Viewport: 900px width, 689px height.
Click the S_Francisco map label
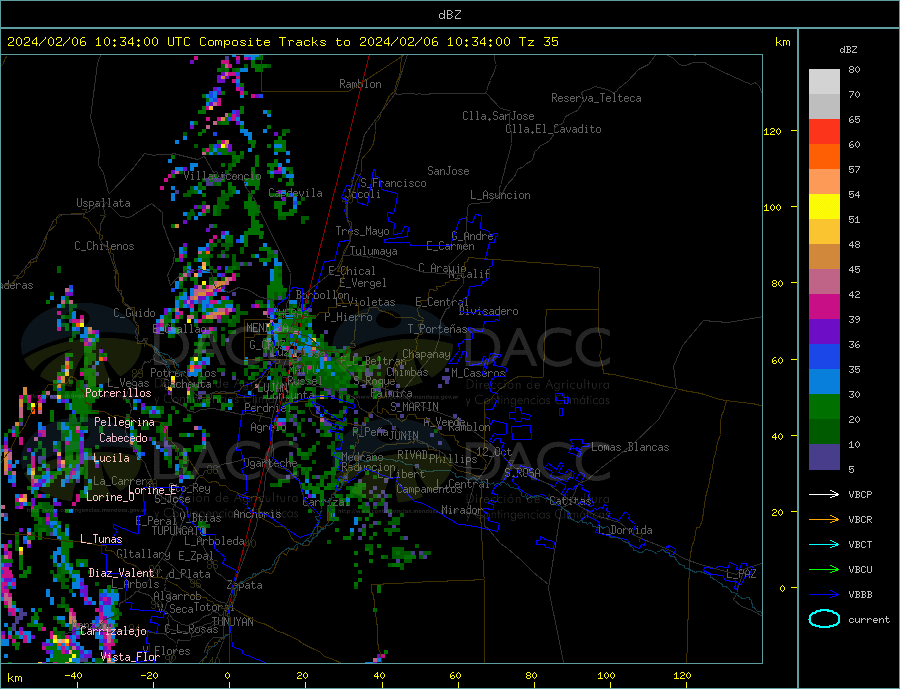pyautogui.click(x=393, y=183)
